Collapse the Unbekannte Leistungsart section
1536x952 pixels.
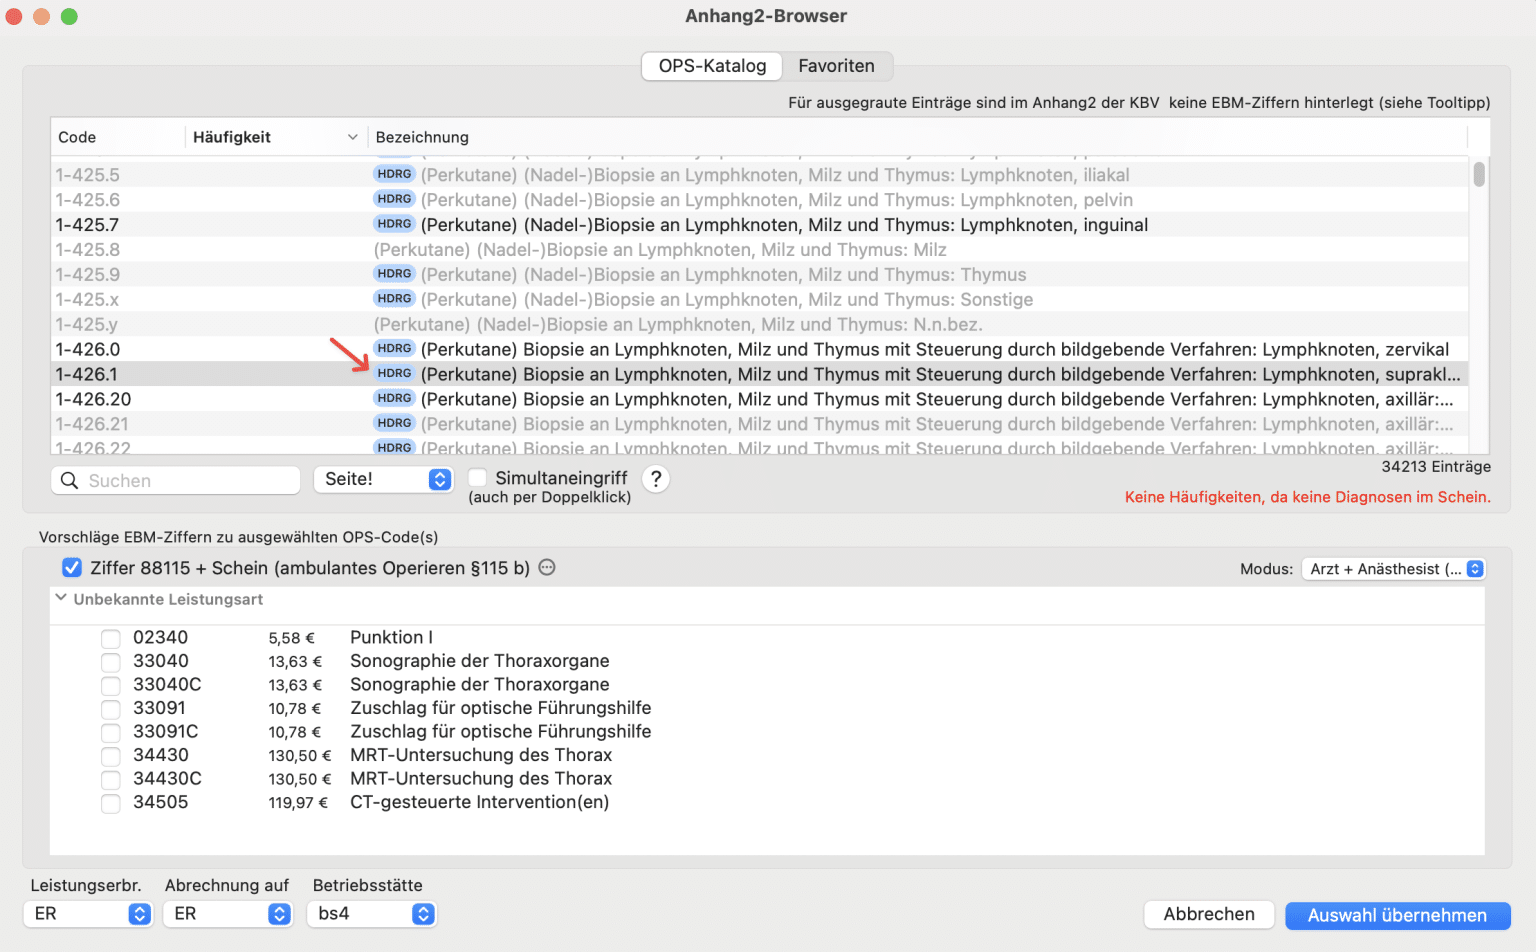click(x=62, y=599)
